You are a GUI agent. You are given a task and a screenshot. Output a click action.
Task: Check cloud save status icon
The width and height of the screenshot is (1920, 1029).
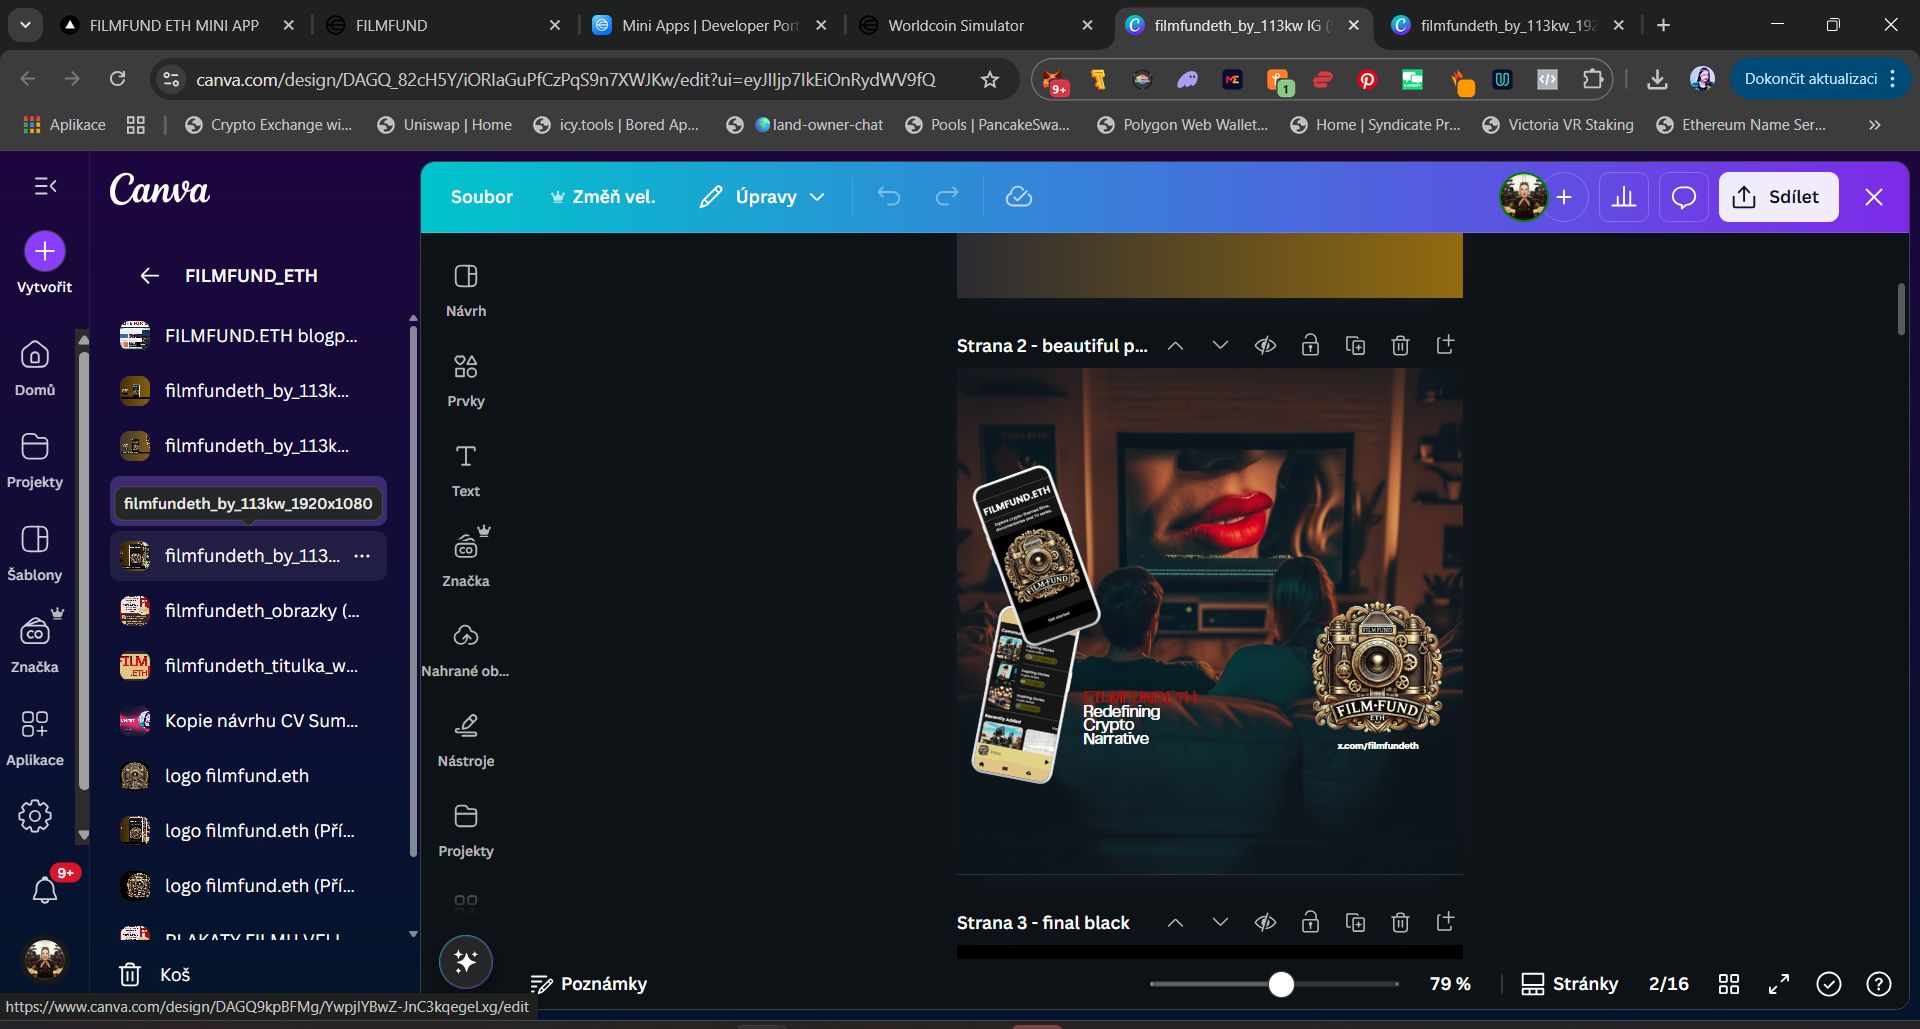point(1019,197)
